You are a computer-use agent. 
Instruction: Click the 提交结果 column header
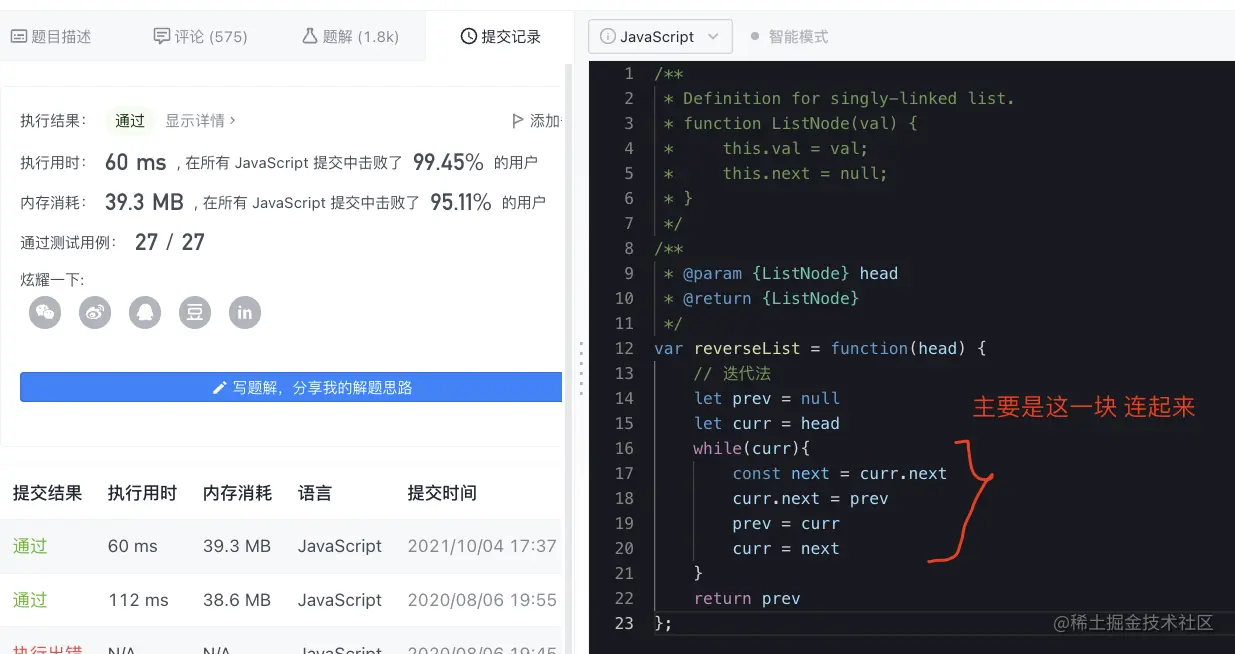(47, 493)
